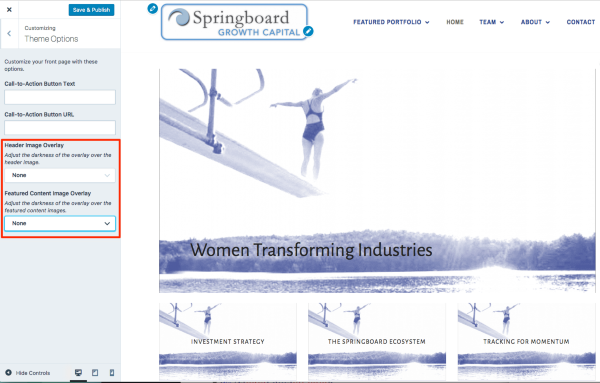Image resolution: width=600 pixels, height=383 pixels.
Task: Click the Women Transforming Industries heading
Action: click(x=311, y=250)
